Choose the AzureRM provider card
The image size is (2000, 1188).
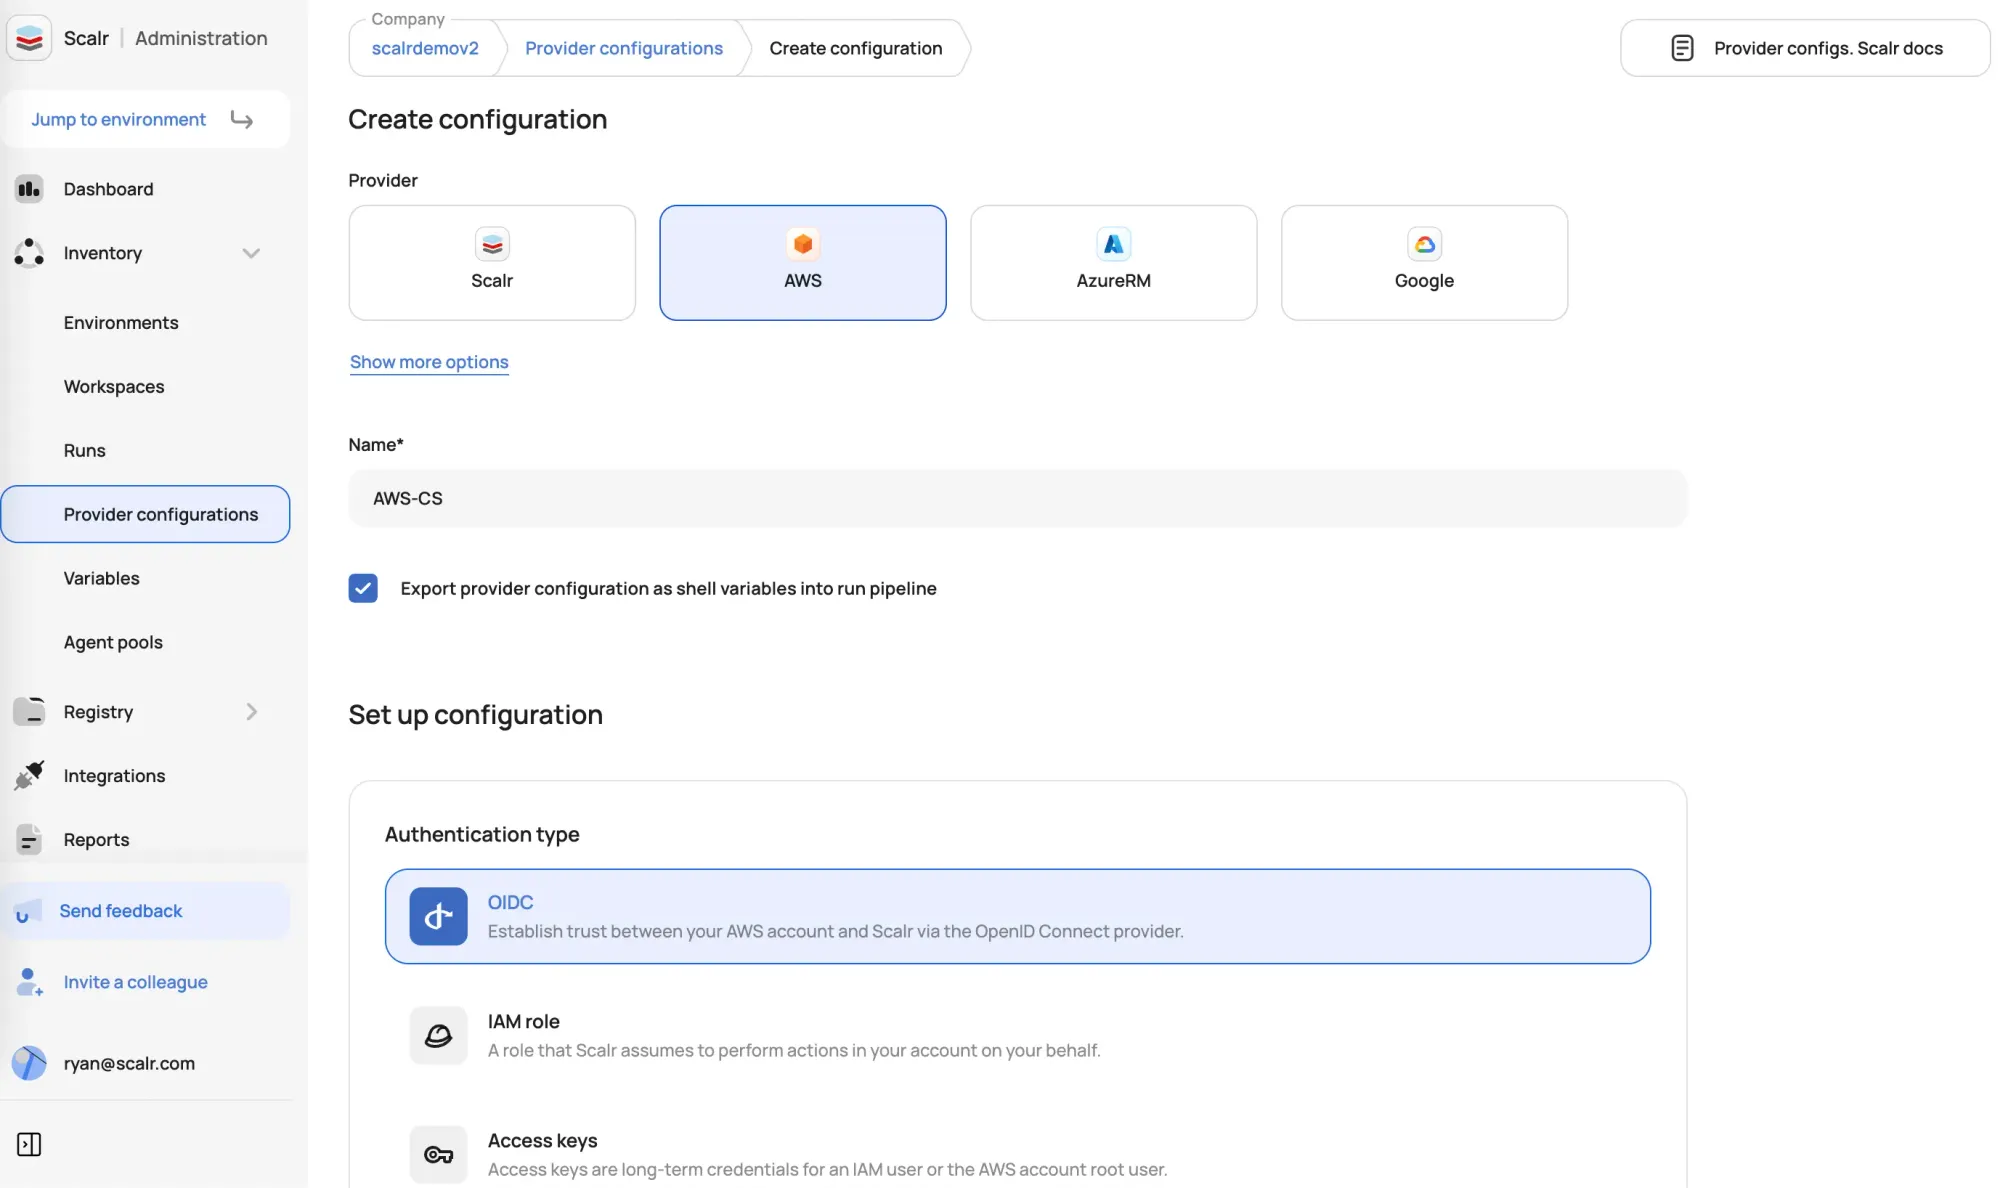point(1113,263)
